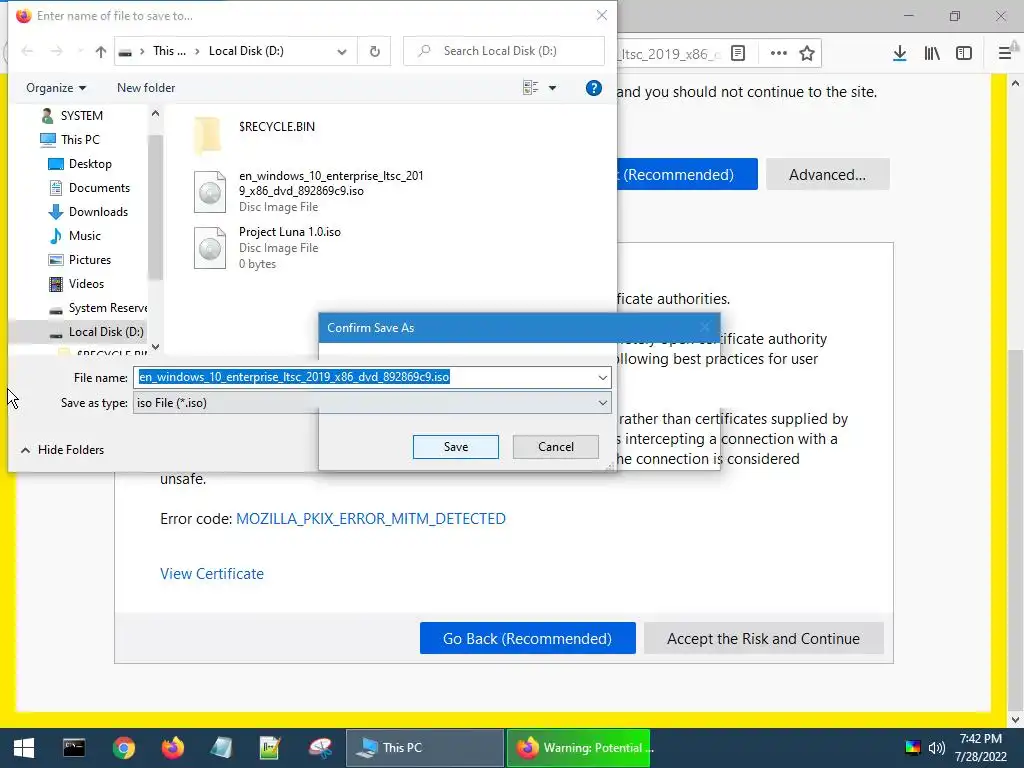The height and width of the screenshot is (768, 1024).
Task: Bookmark this page with star icon
Action: pos(807,54)
